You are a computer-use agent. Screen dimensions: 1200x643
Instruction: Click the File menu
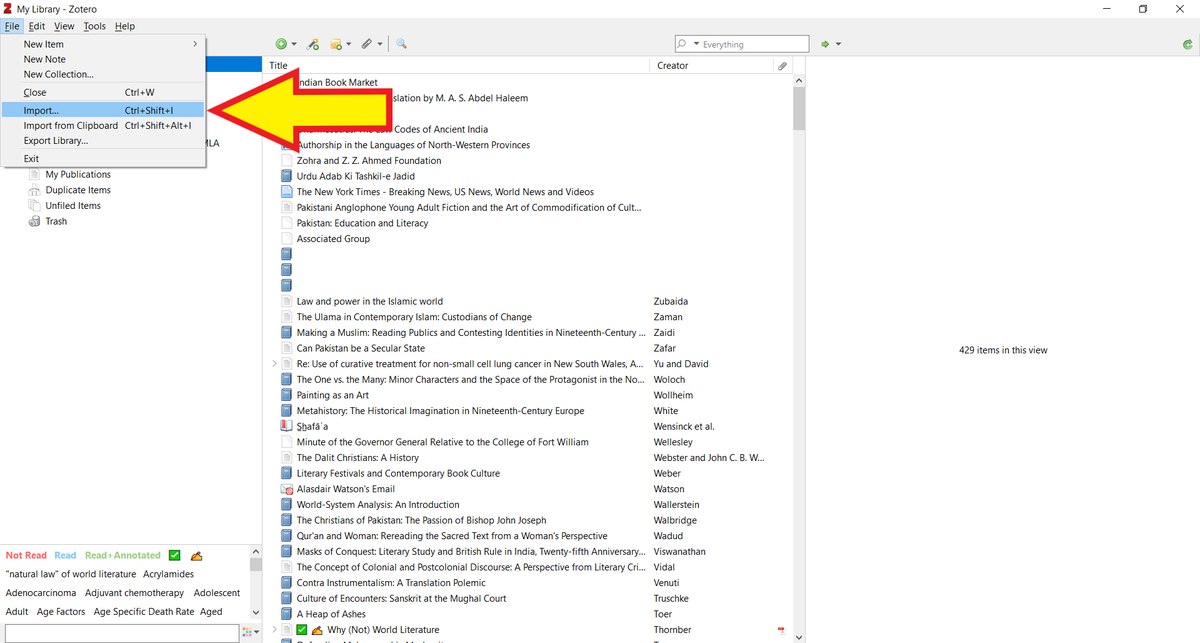pos(12,26)
